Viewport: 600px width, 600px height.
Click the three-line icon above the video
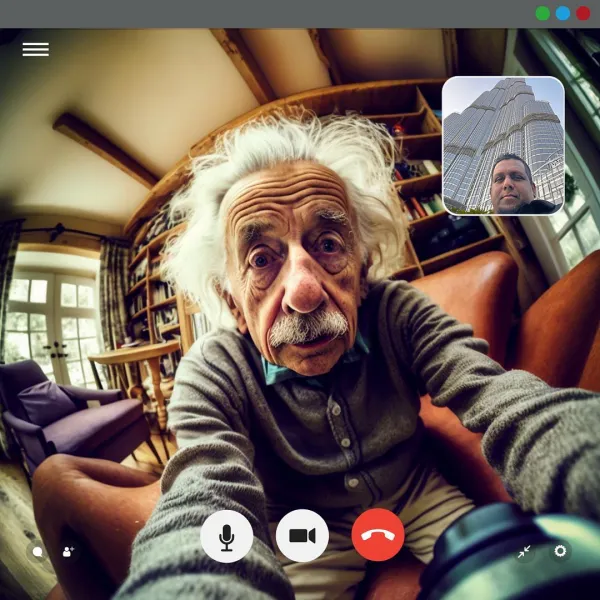click(35, 49)
